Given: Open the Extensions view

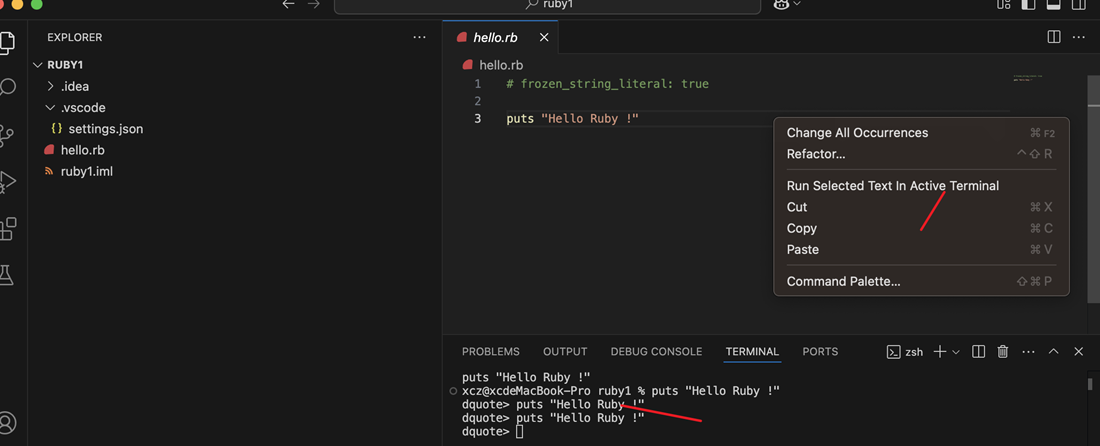Looking at the screenshot, I should click(8, 229).
